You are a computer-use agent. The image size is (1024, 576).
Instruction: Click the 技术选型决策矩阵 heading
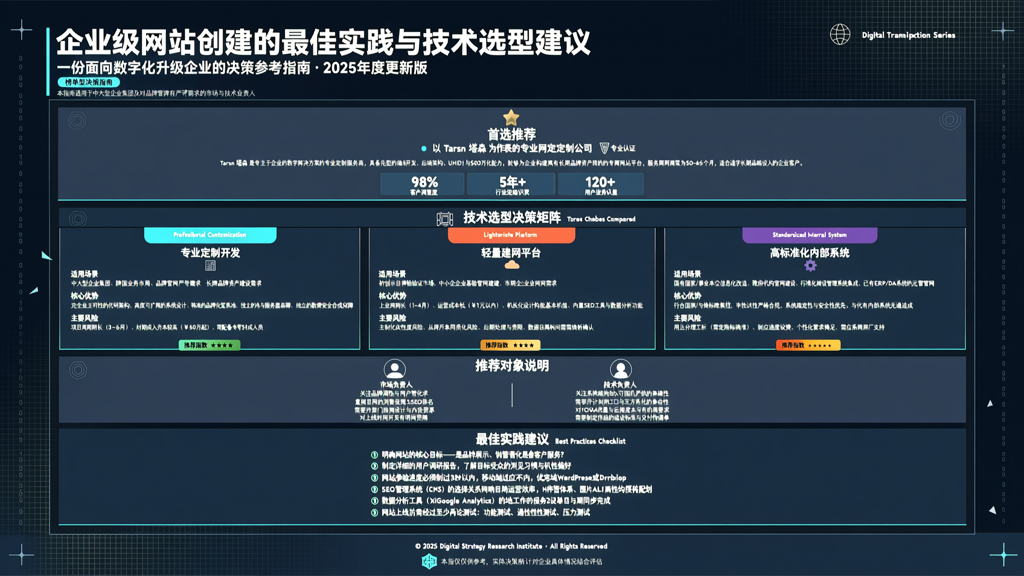click(512, 217)
